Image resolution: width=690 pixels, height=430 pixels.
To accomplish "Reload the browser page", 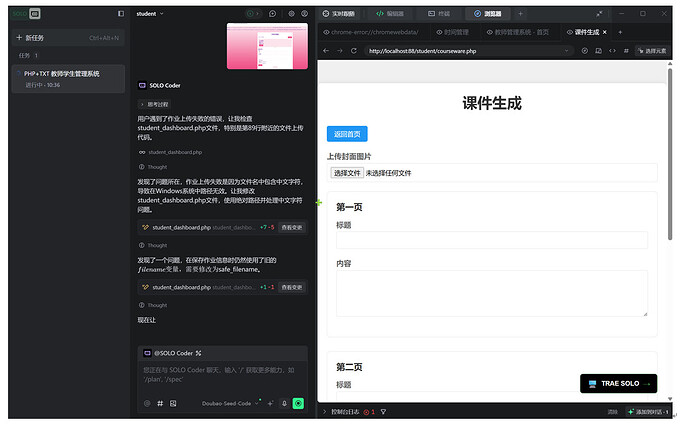I will tap(354, 50).
